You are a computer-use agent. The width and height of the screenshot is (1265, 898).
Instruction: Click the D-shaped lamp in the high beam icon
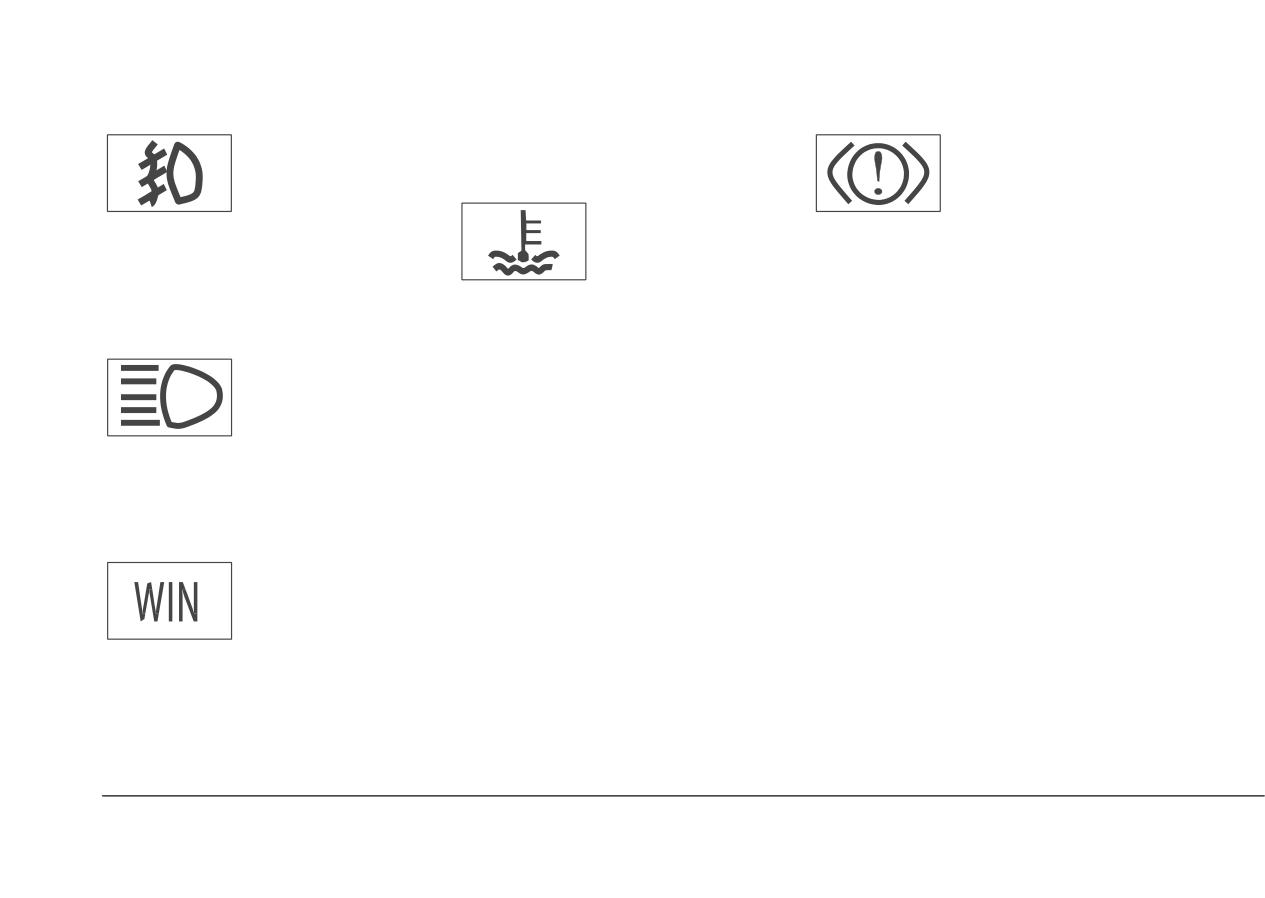tap(192, 398)
